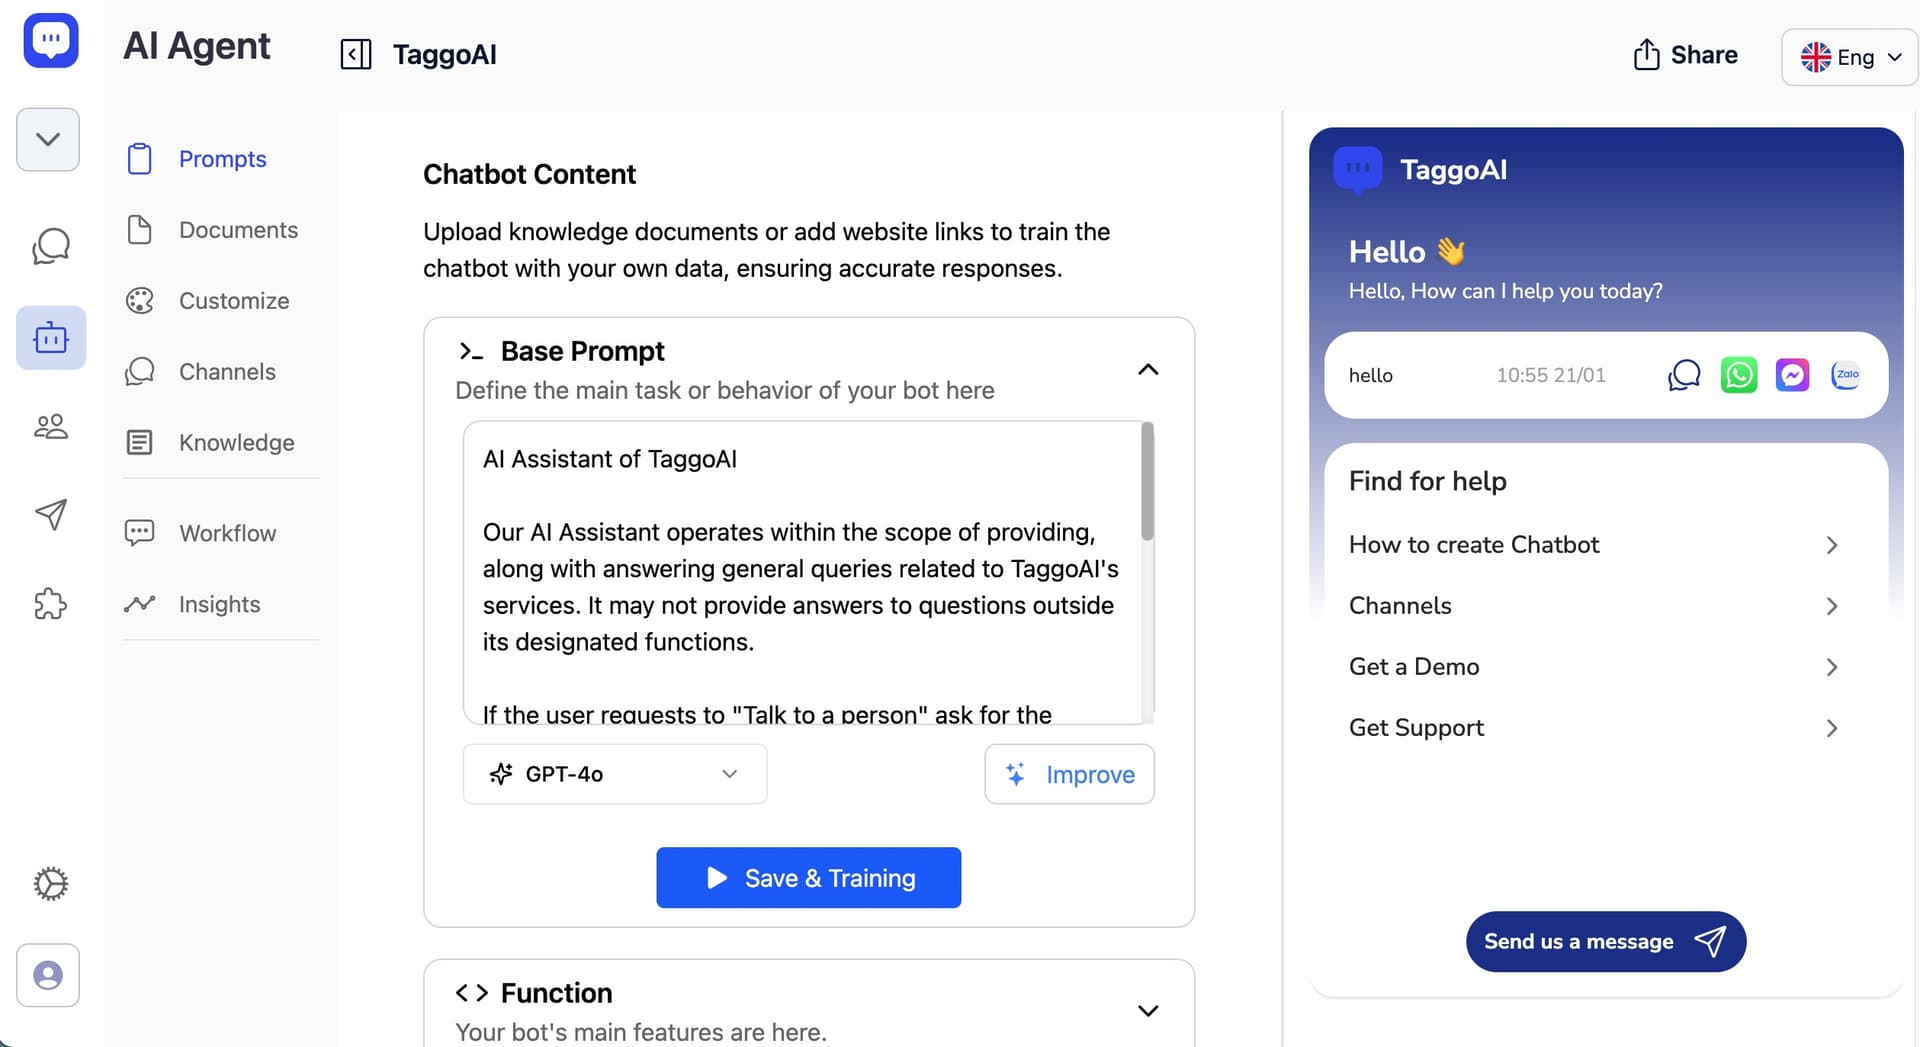
Task: Select the Messenger icon next to hello message
Action: tap(1792, 375)
